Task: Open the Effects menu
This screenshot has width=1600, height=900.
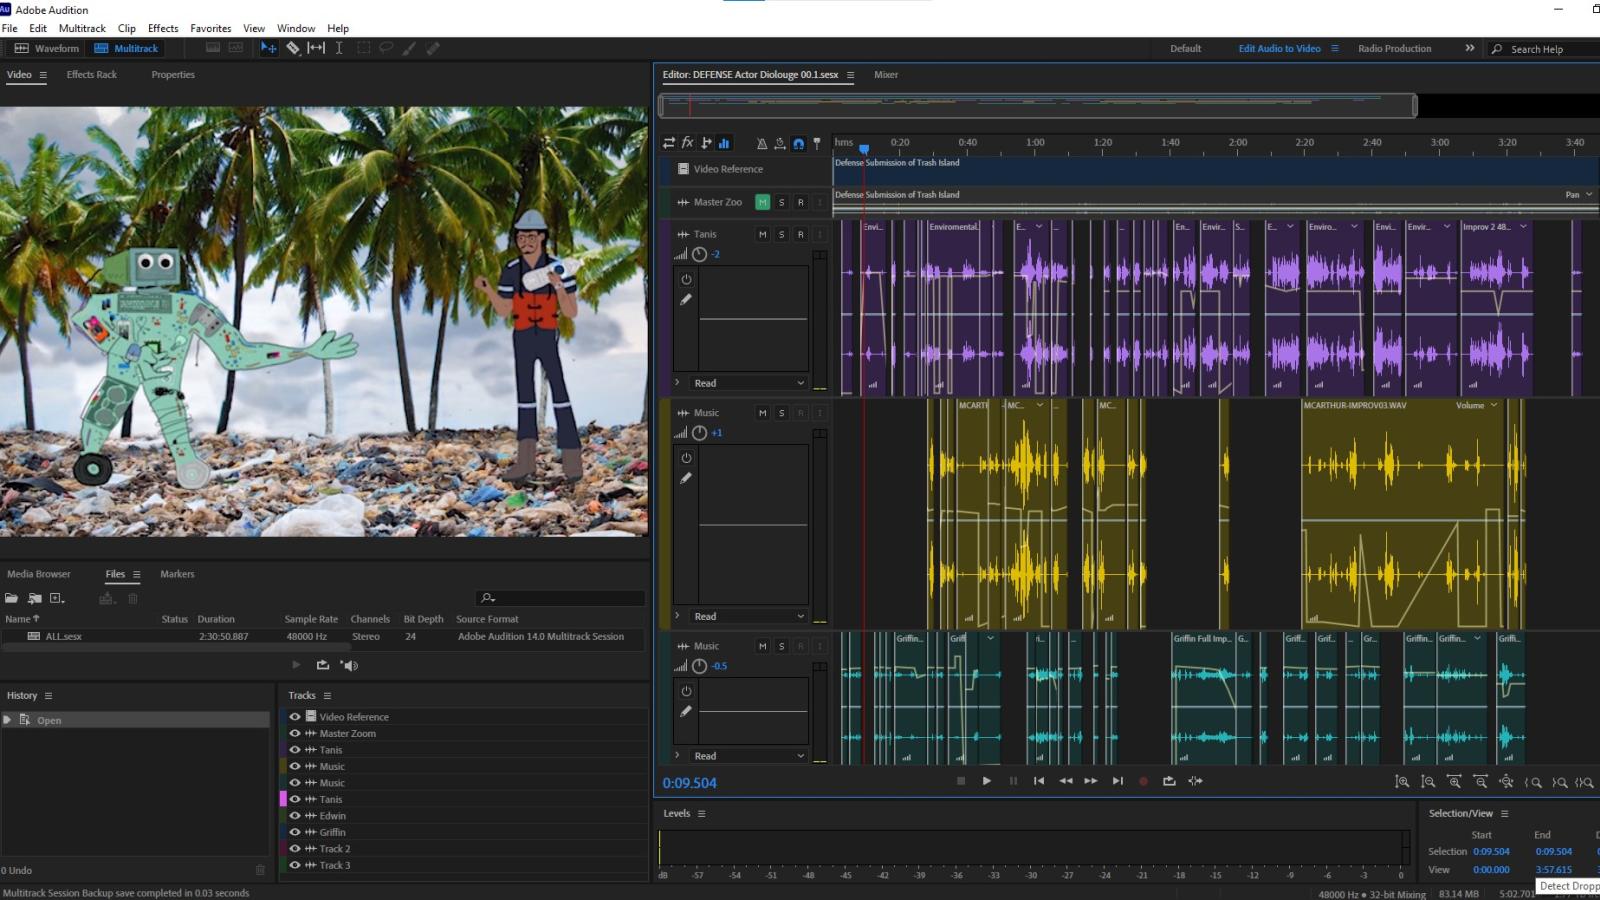Action: click(x=163, y=28)
